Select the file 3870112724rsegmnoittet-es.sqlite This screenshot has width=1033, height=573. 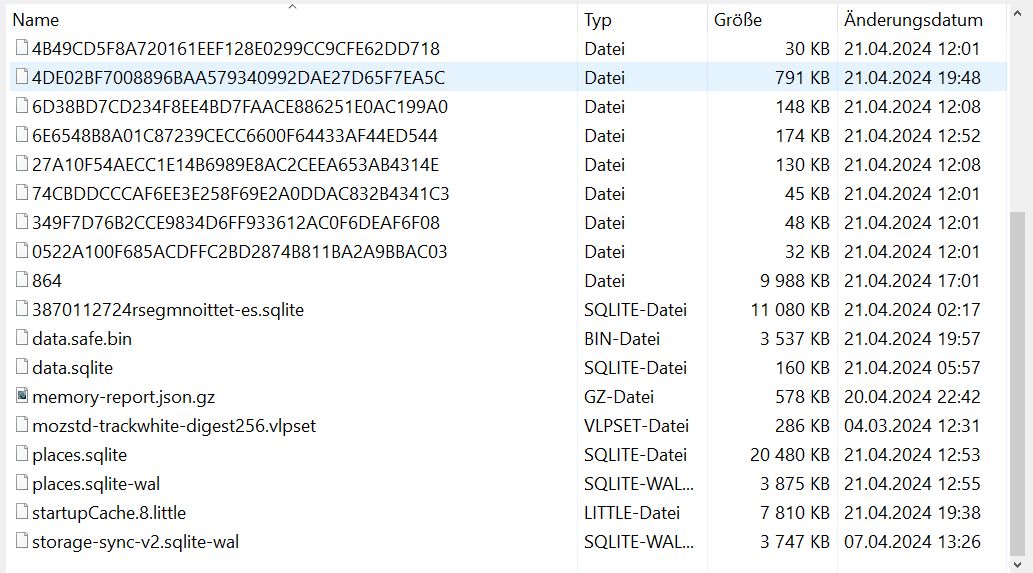[167, 309]
